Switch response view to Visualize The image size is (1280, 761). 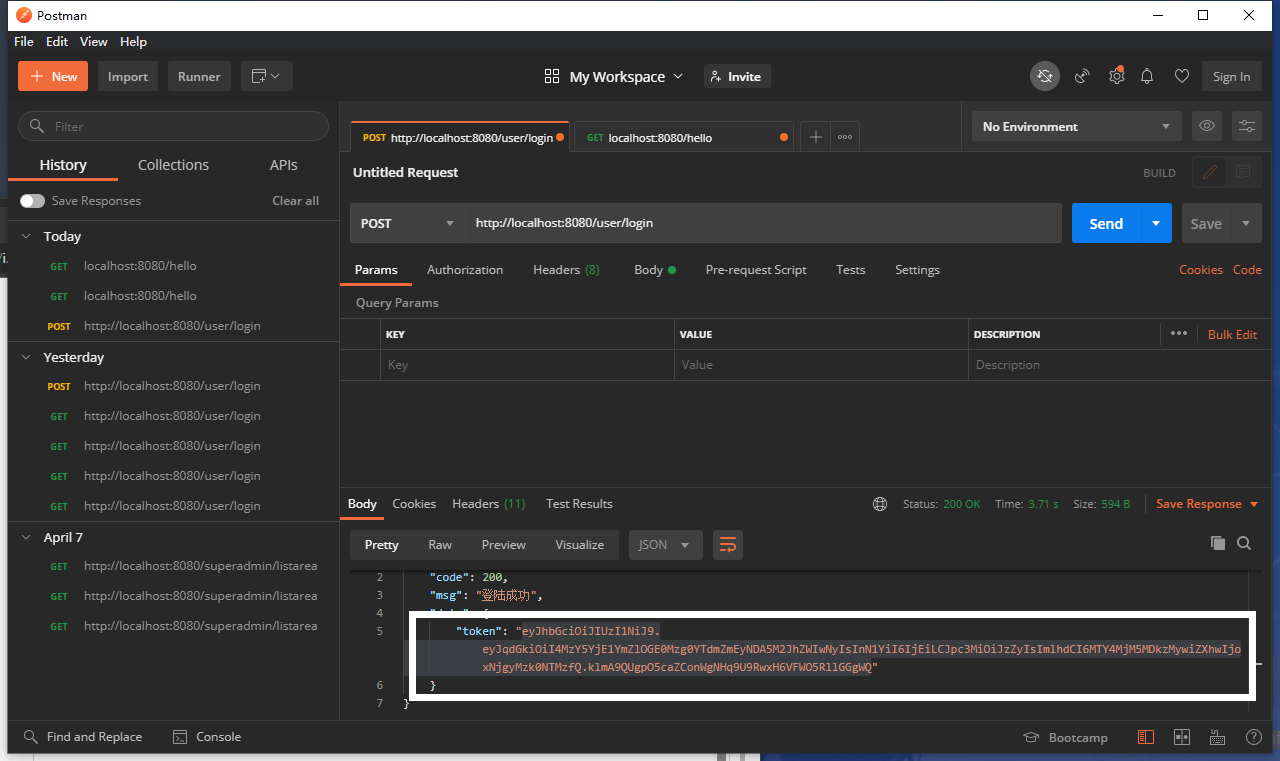coord(580,545)
